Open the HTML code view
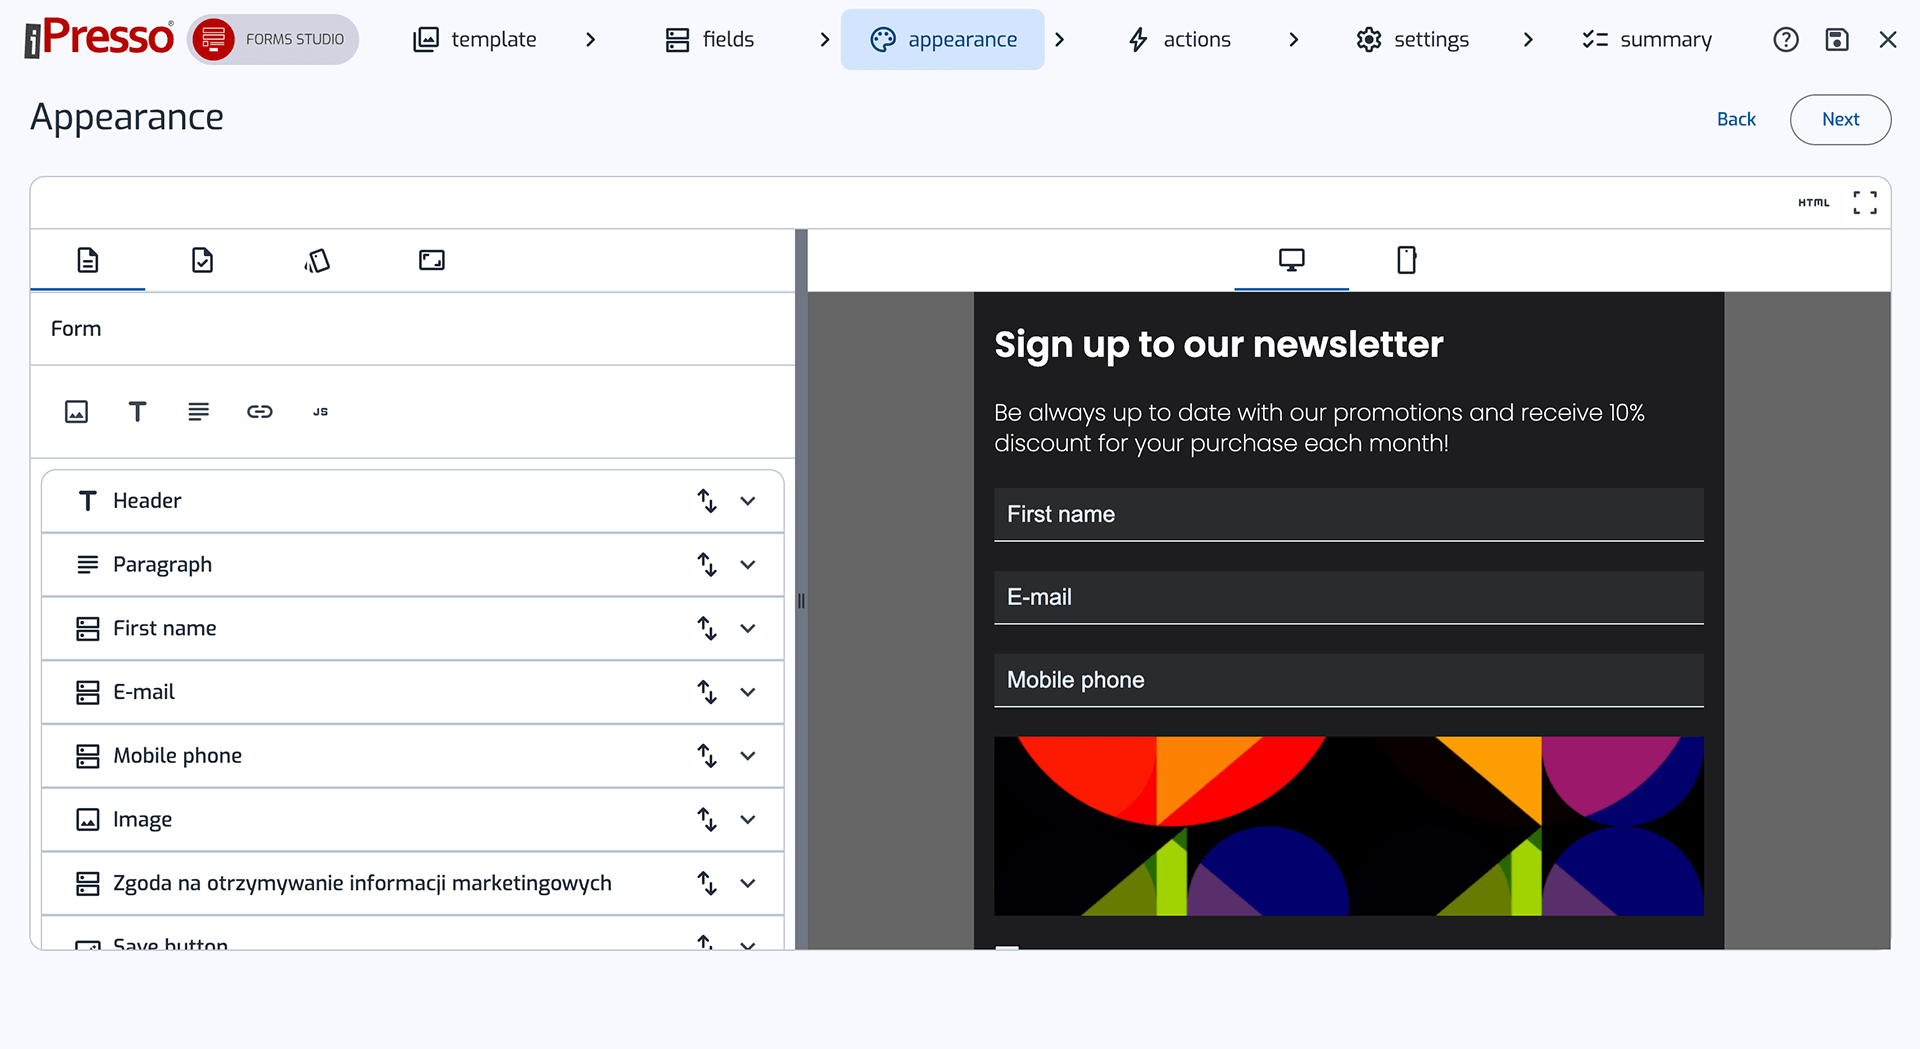Viewport: 1920px width, 1049px height. pos(1813,203)
